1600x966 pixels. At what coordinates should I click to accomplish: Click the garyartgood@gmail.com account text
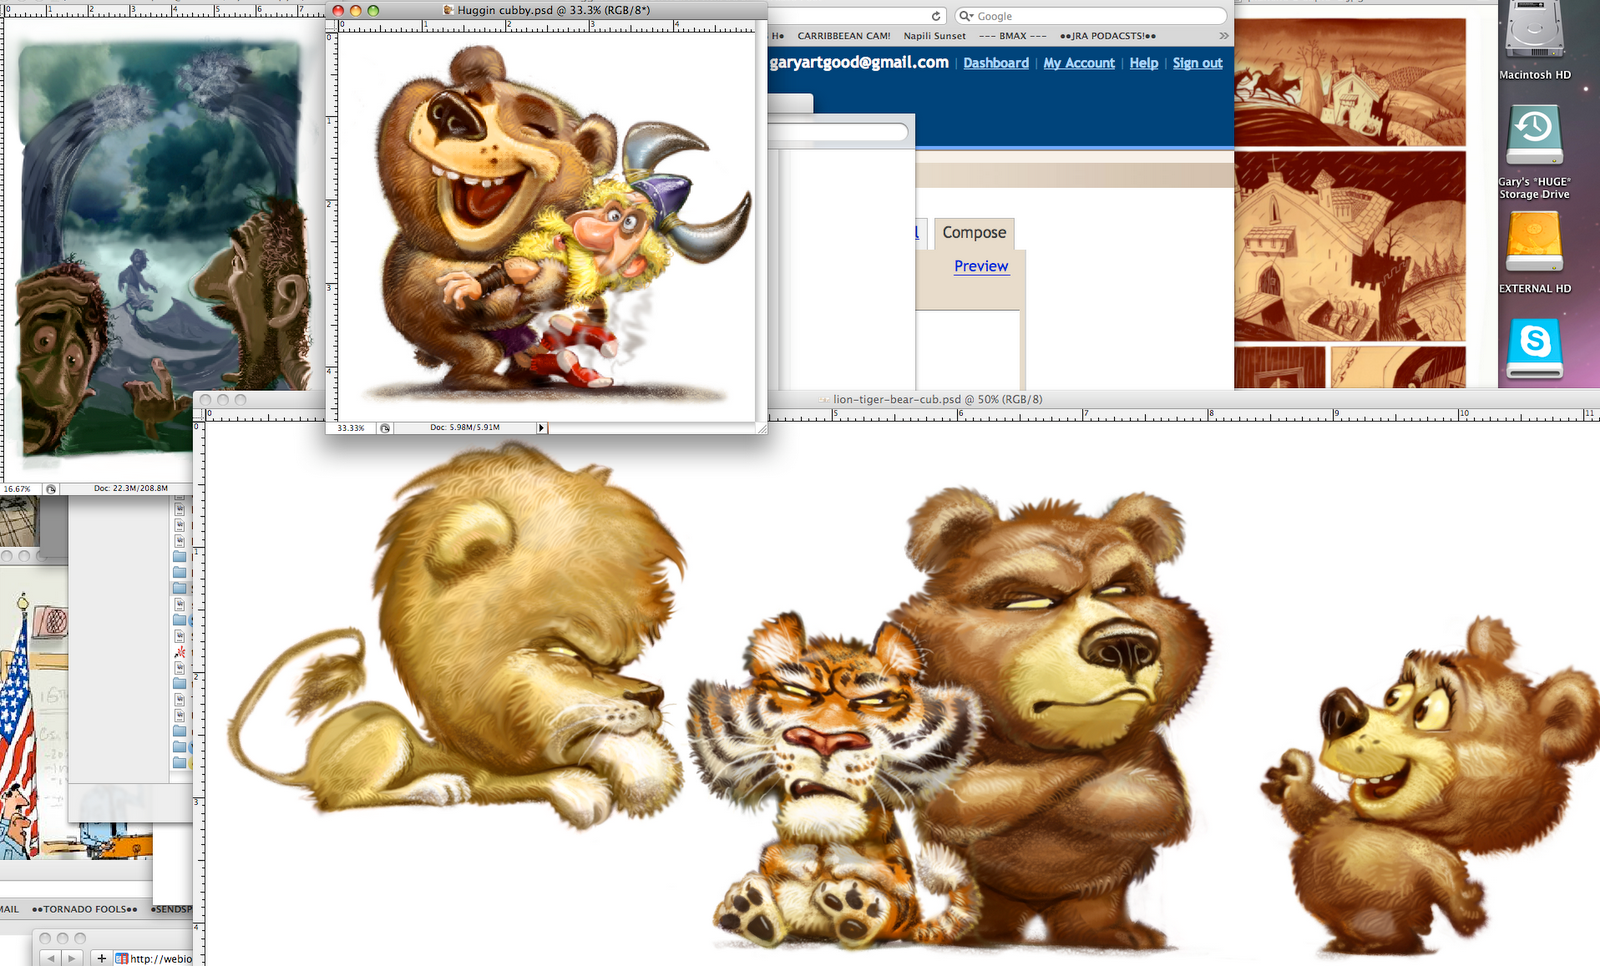pyautogui.click(x=859, y=62)
